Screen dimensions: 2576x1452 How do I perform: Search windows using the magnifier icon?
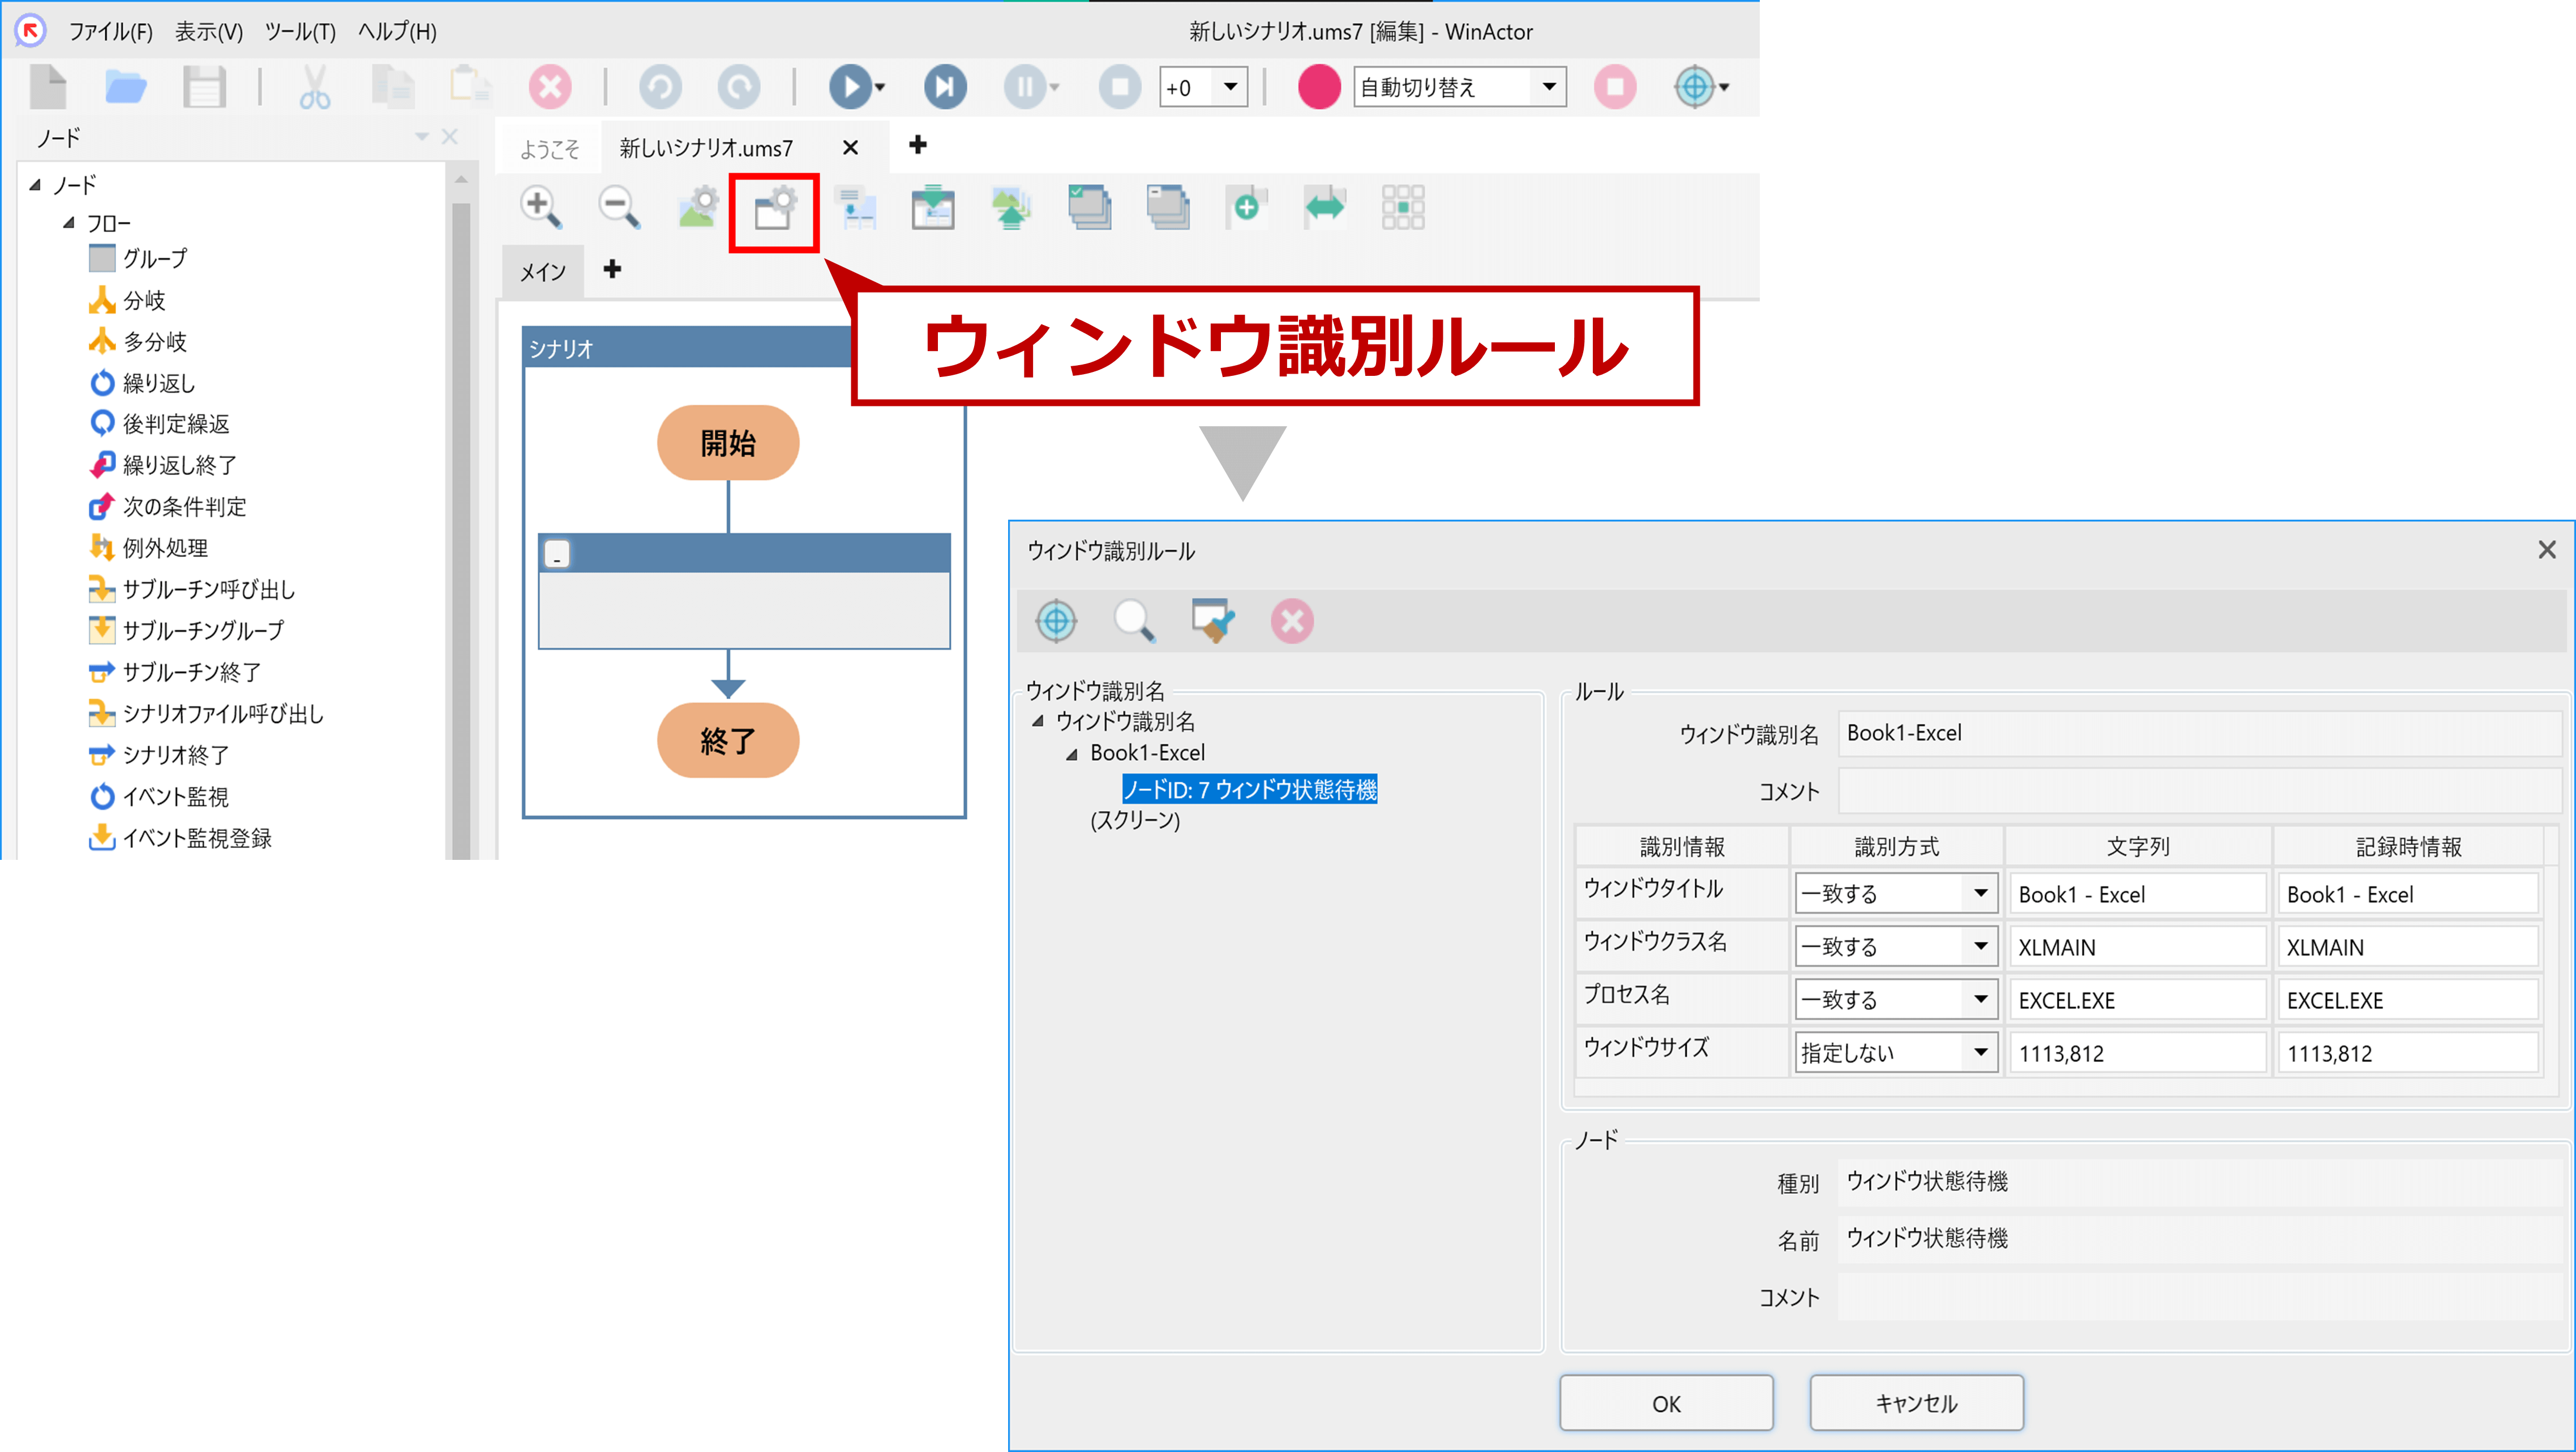tap(1135, 621)
